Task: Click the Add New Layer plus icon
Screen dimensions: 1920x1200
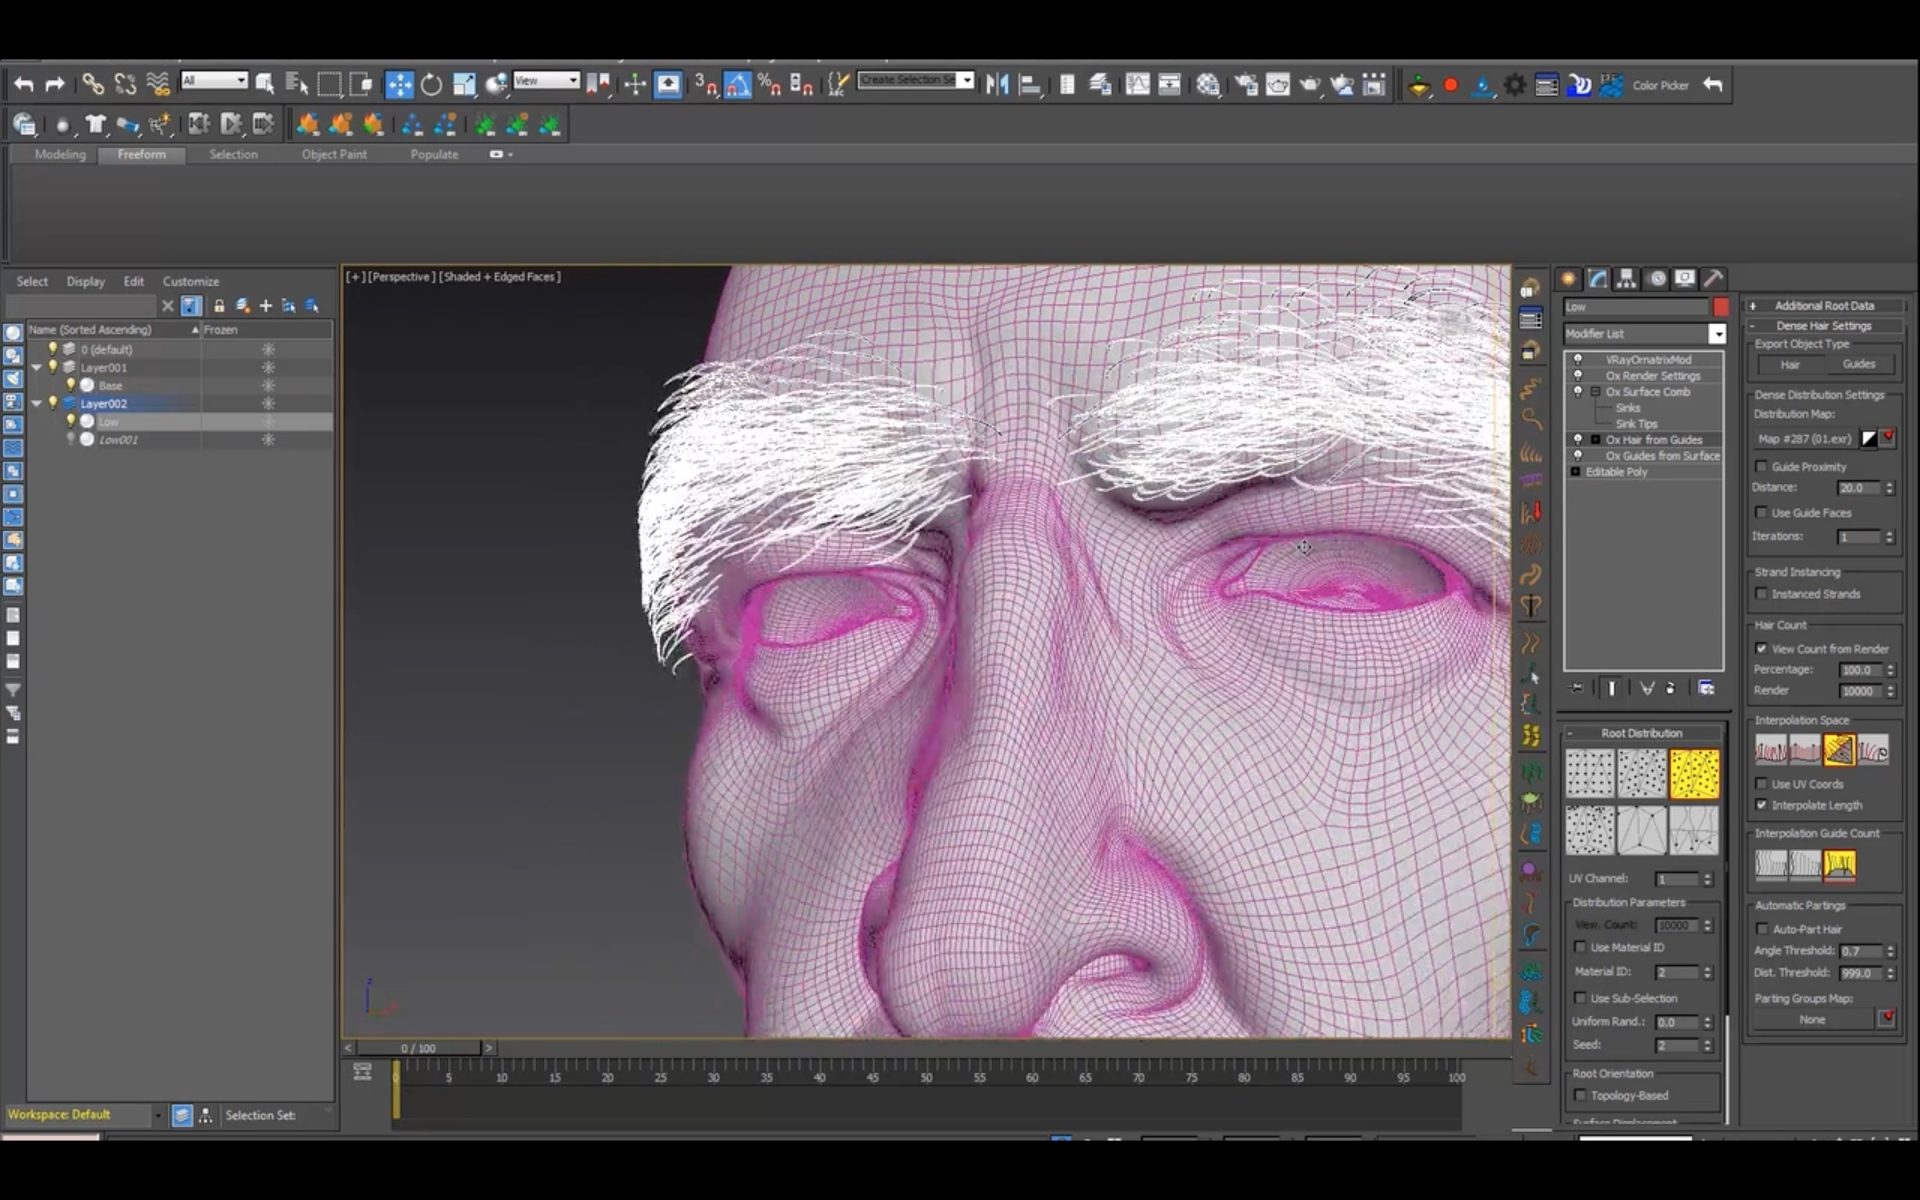Action: click(x=266, y=306)
